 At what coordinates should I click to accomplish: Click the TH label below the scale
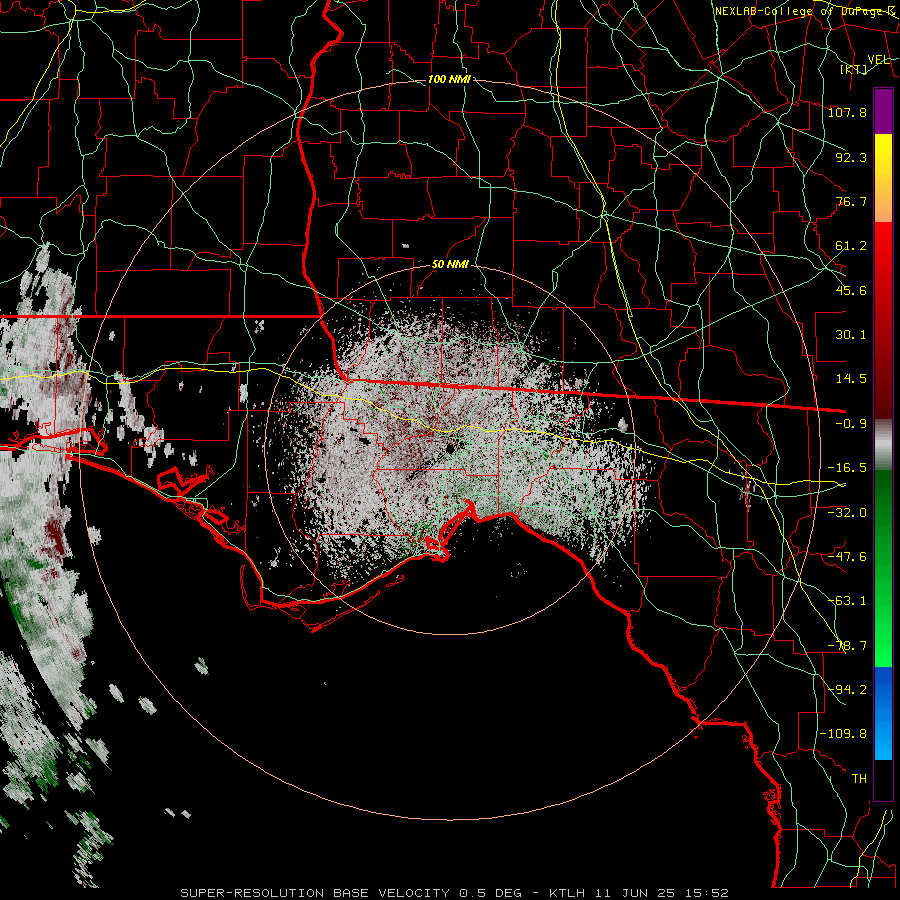(859, 778)
